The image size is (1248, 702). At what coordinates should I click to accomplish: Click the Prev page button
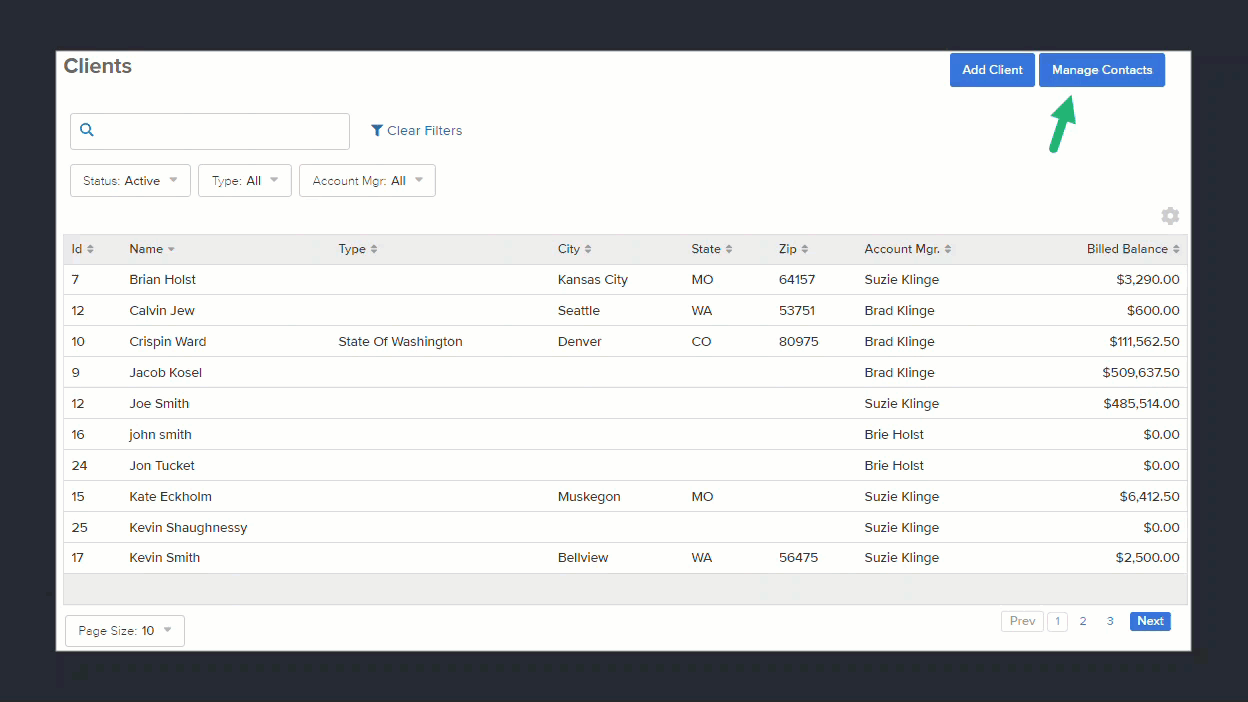(x=1022, y=621)
